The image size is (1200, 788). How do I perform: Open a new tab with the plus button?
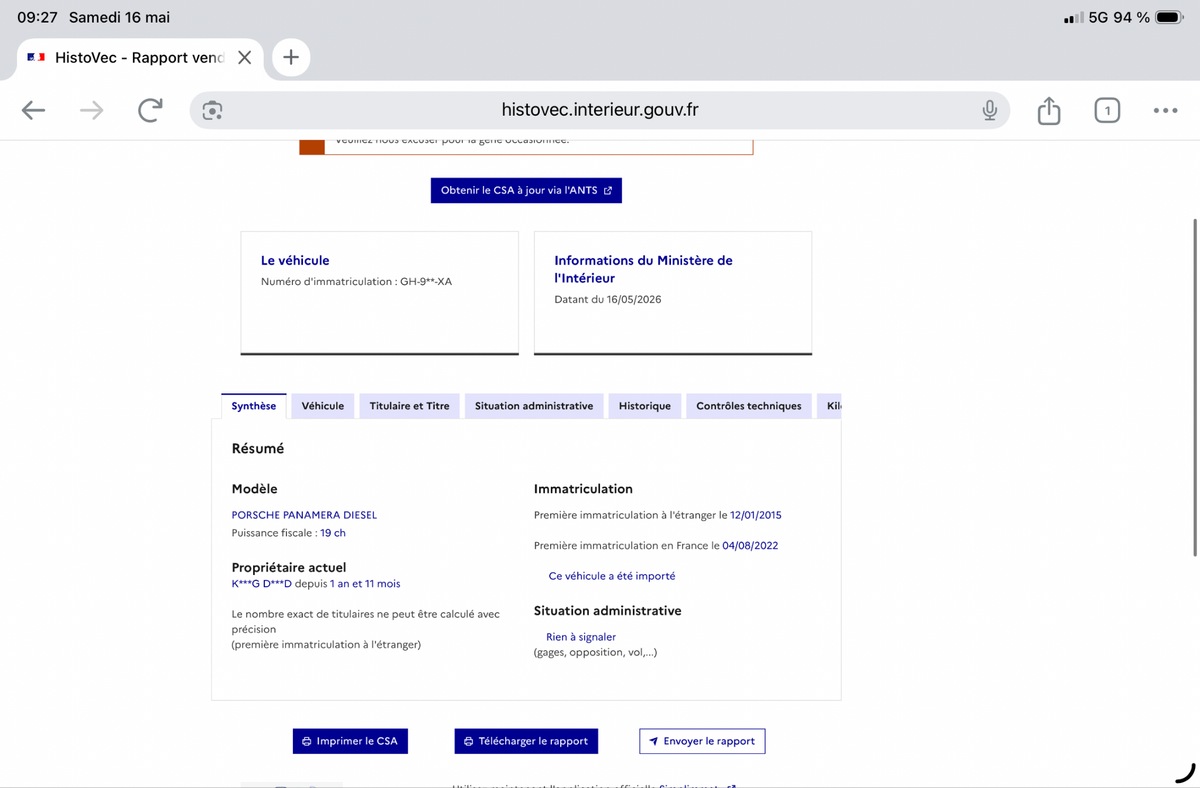point(291,57)
